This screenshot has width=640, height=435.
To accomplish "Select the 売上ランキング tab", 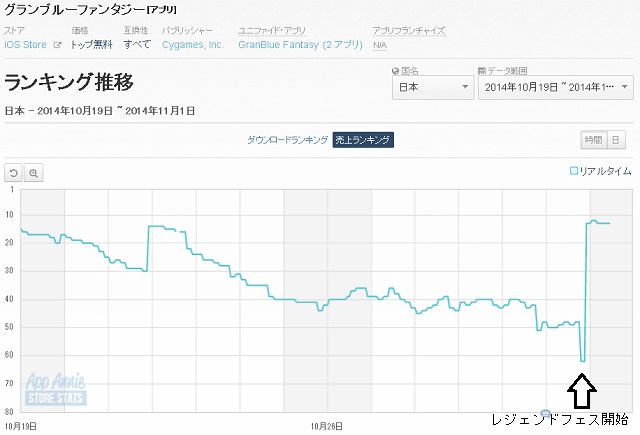I will pyautogui.click(x=363, y=140).
